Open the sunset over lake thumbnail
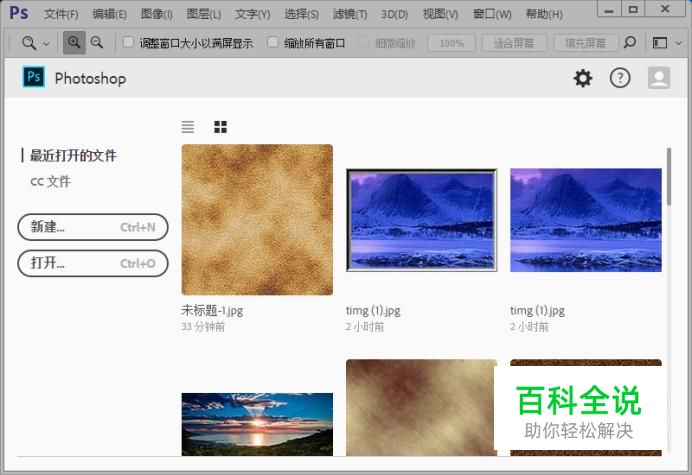The image size is (692, 475). coord(257,424)
